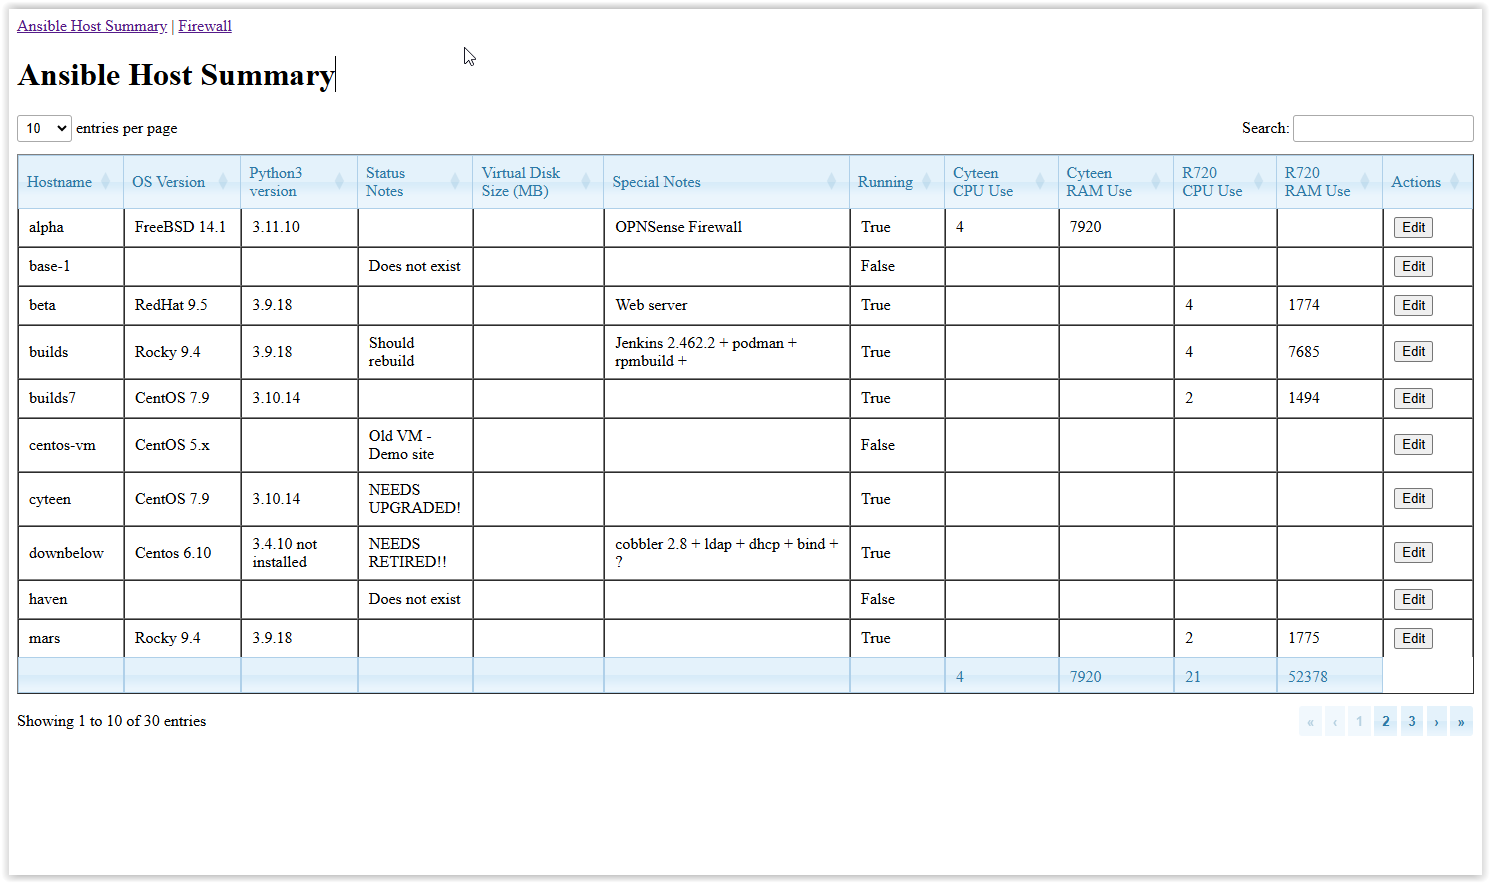This screenshot has width=1490, height=883.
Task: Edit the beta host row
Action: pyautogui.click(x=1413, y=305)
